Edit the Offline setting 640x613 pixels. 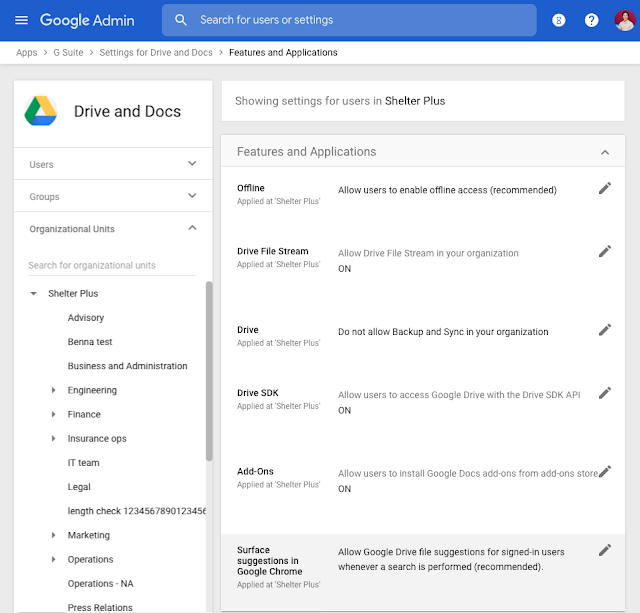604,188
